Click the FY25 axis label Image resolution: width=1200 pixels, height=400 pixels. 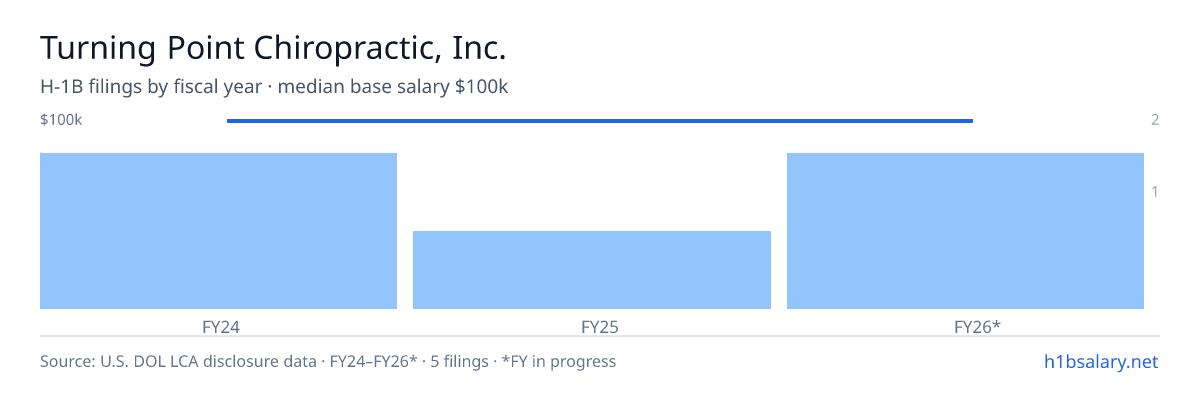point(599,326)
